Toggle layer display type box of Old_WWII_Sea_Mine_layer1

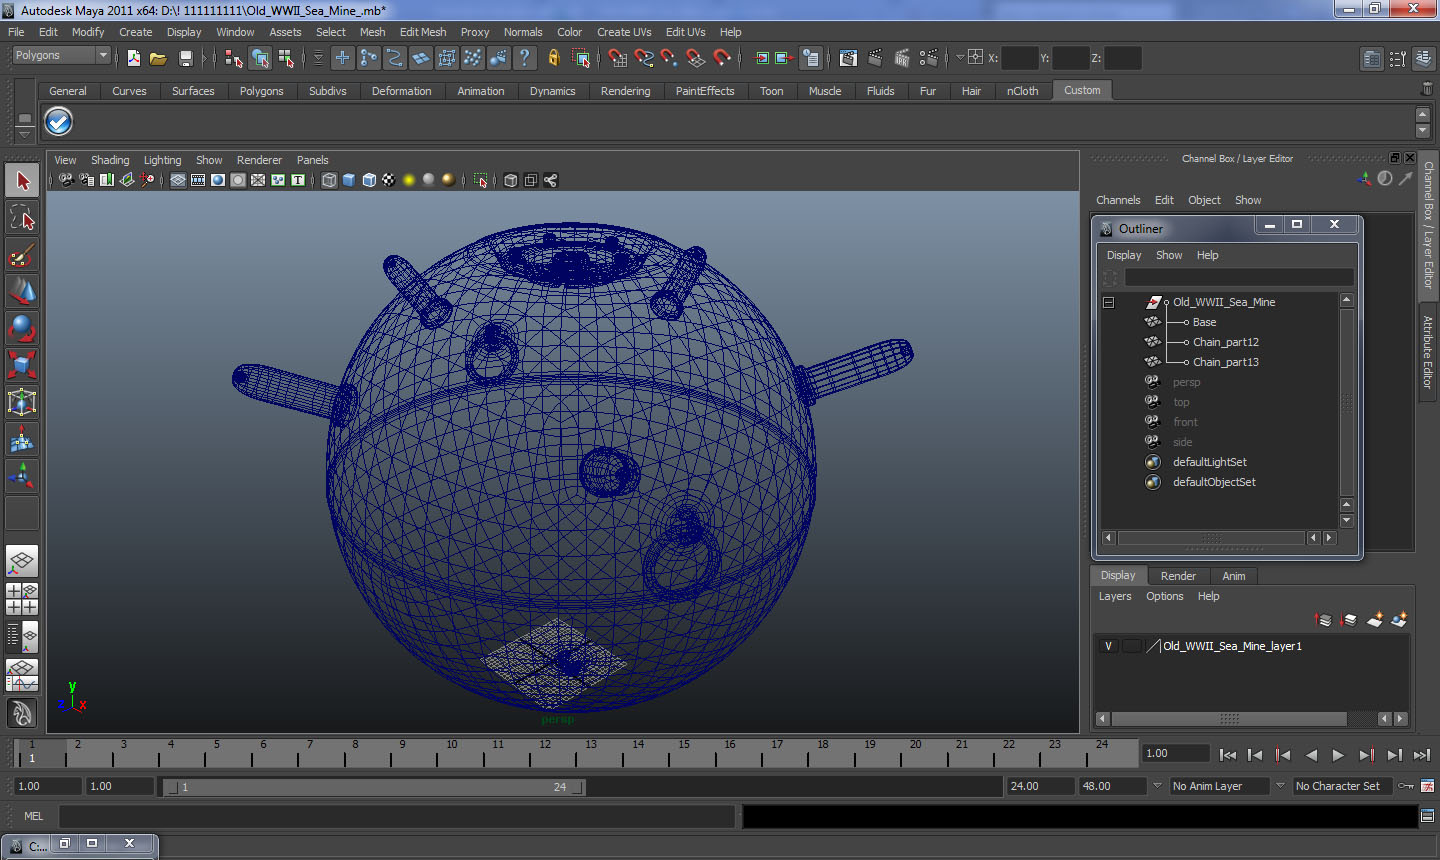pos(1131,646)
